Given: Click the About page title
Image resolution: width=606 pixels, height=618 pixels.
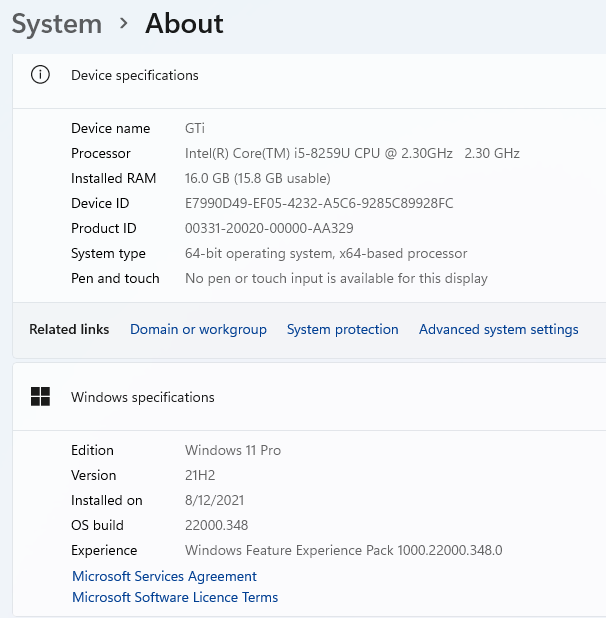Looking at the screenshot, I should pos(184,23).
